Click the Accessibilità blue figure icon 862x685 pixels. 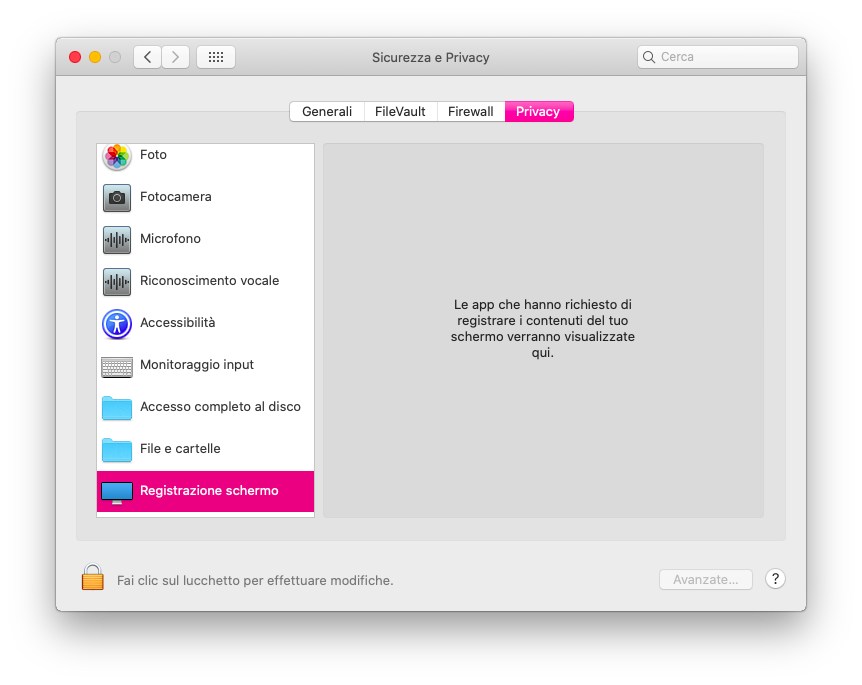point(117,324)
